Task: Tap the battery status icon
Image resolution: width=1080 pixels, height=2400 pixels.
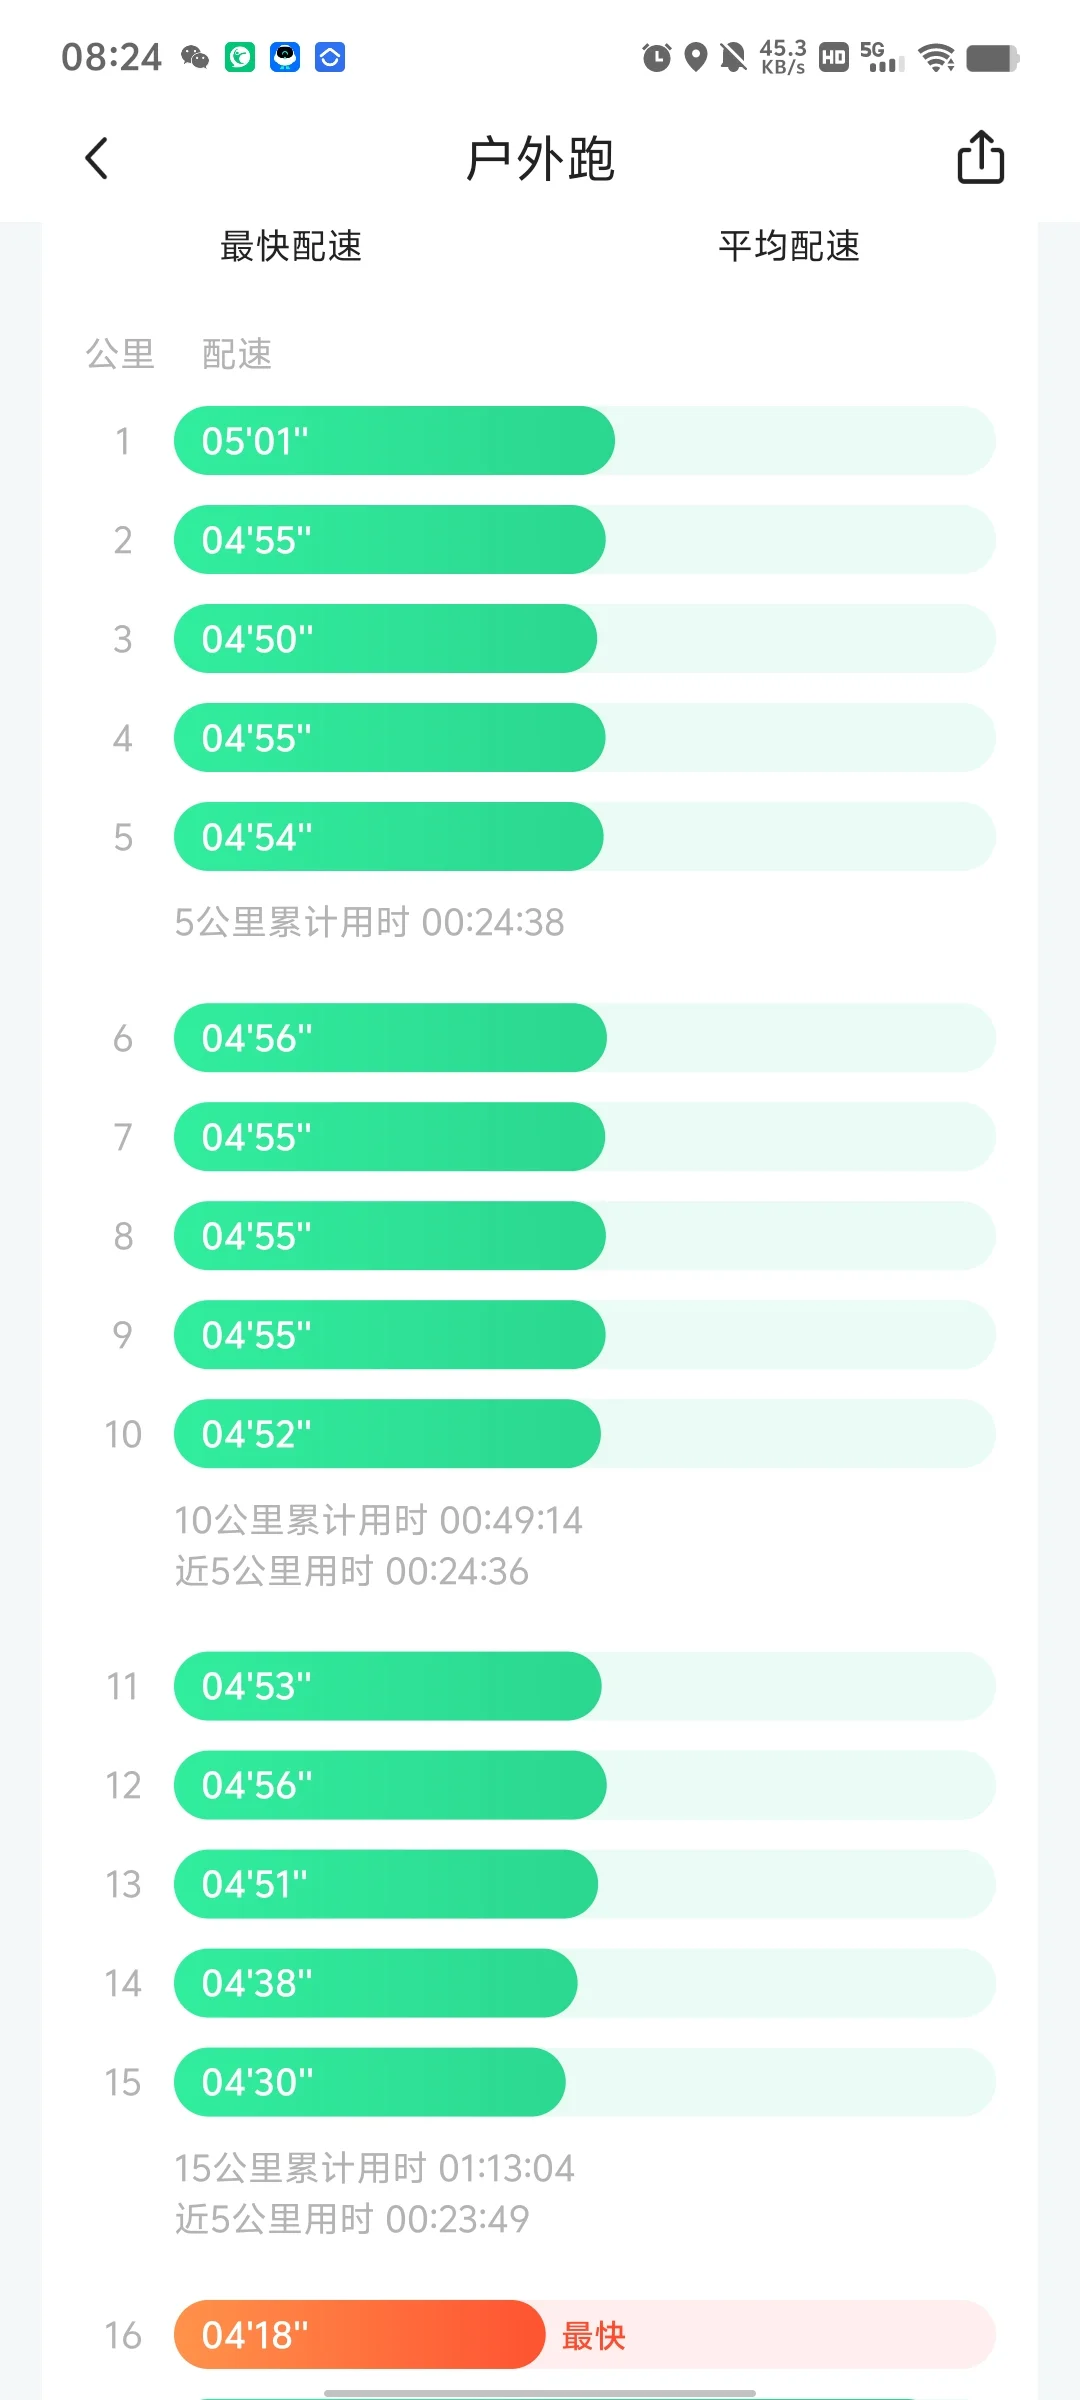Action: [993, 58]
